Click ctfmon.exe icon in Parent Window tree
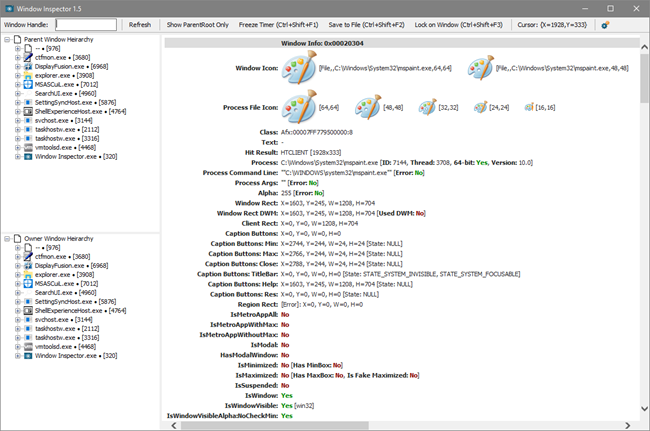 28,57
